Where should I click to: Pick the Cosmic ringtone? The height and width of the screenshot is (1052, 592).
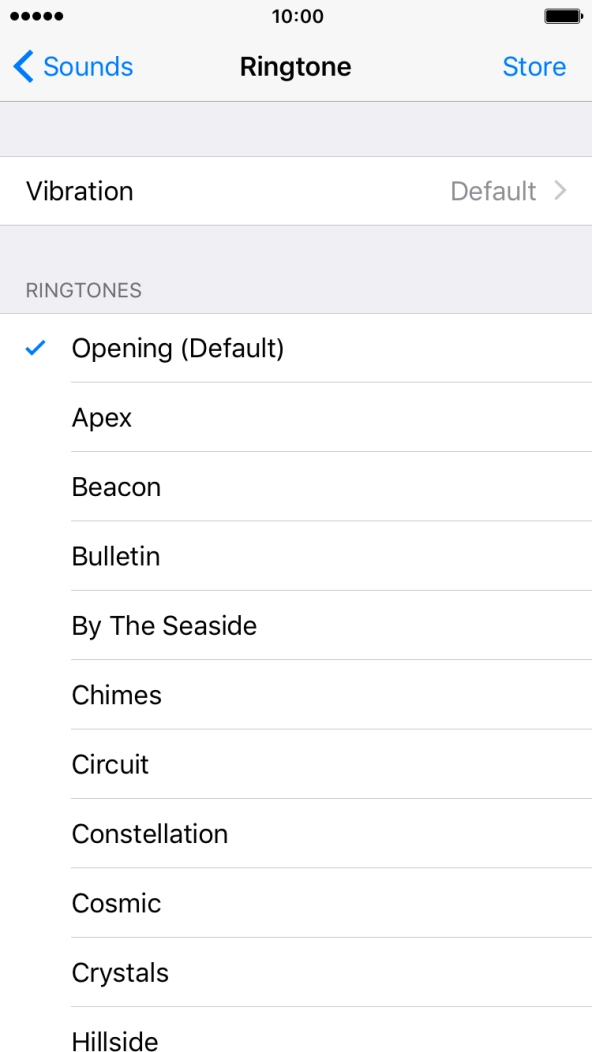116,903
